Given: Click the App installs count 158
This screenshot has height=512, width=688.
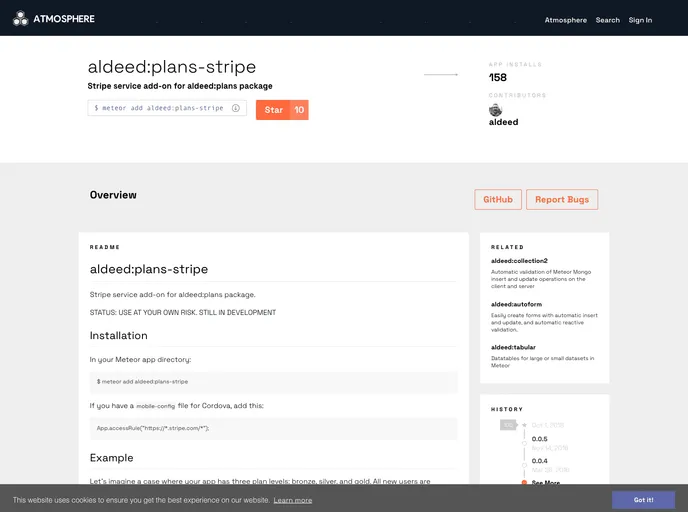Looking at the screenshot, I should click(498, 77).
